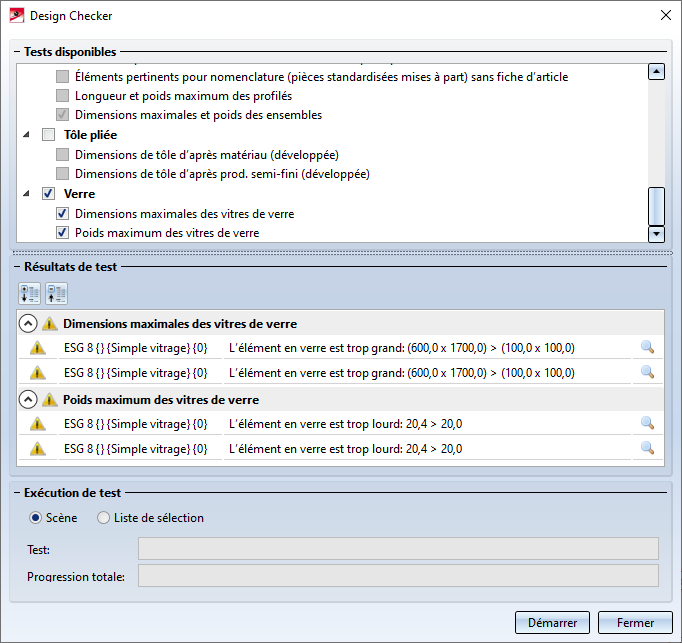Toggle Dimensions maximales et poids des ensembles

tap(62, 115)
